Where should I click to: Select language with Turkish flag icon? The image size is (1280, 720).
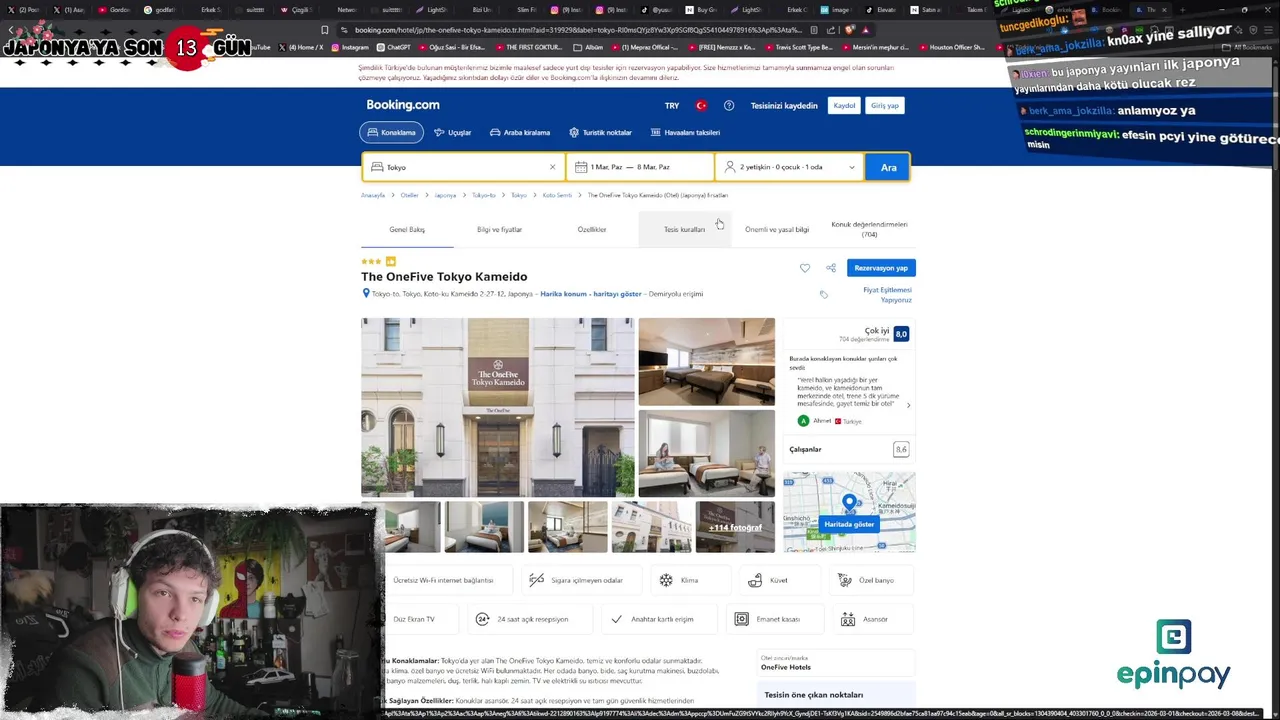coord(701,106)
